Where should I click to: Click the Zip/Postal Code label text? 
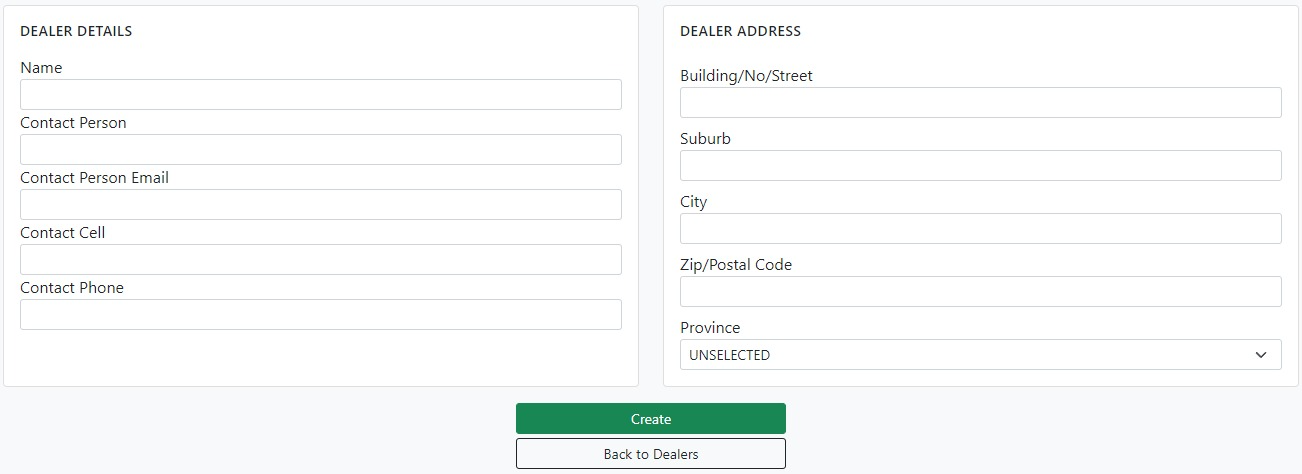click(x=736, y=265)
